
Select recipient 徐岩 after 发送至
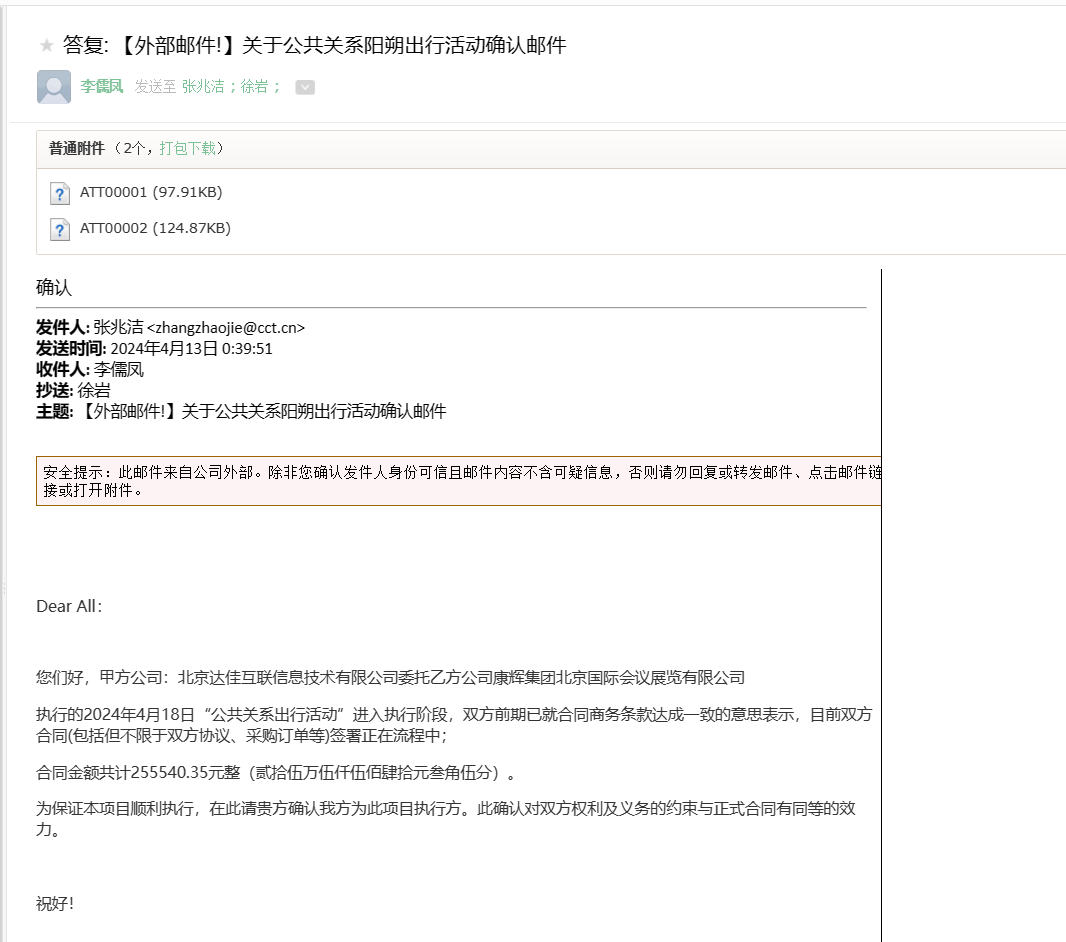(254, 87)
